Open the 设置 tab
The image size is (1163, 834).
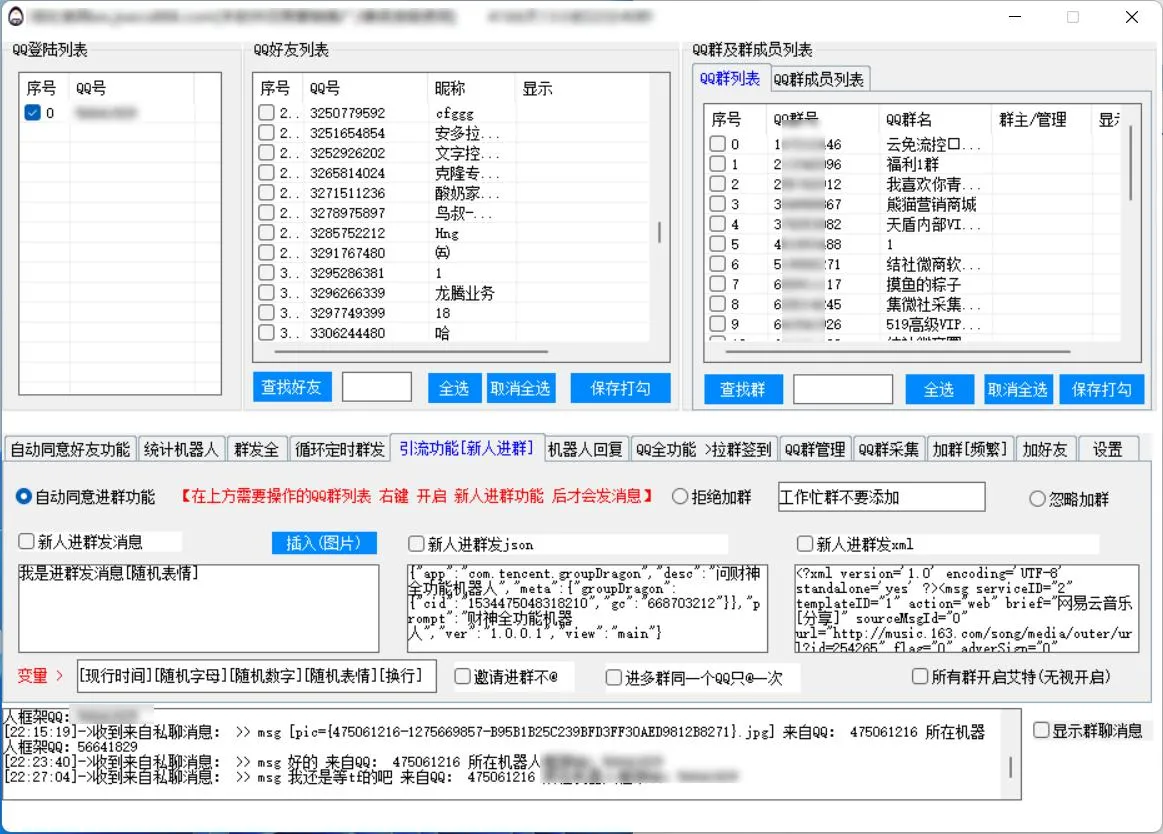(x=1107, y=450)
